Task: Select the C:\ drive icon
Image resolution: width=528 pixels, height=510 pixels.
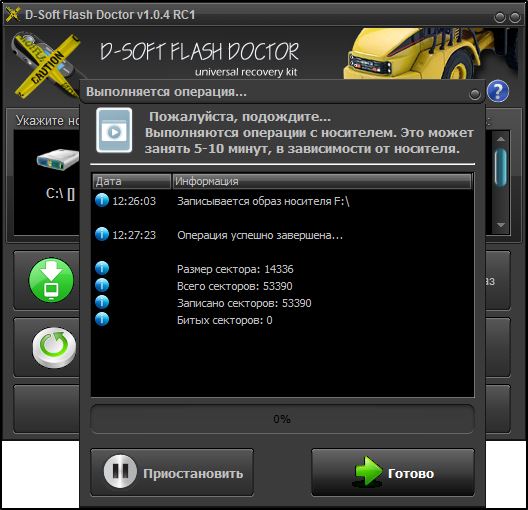Action: tap(58, 159)
